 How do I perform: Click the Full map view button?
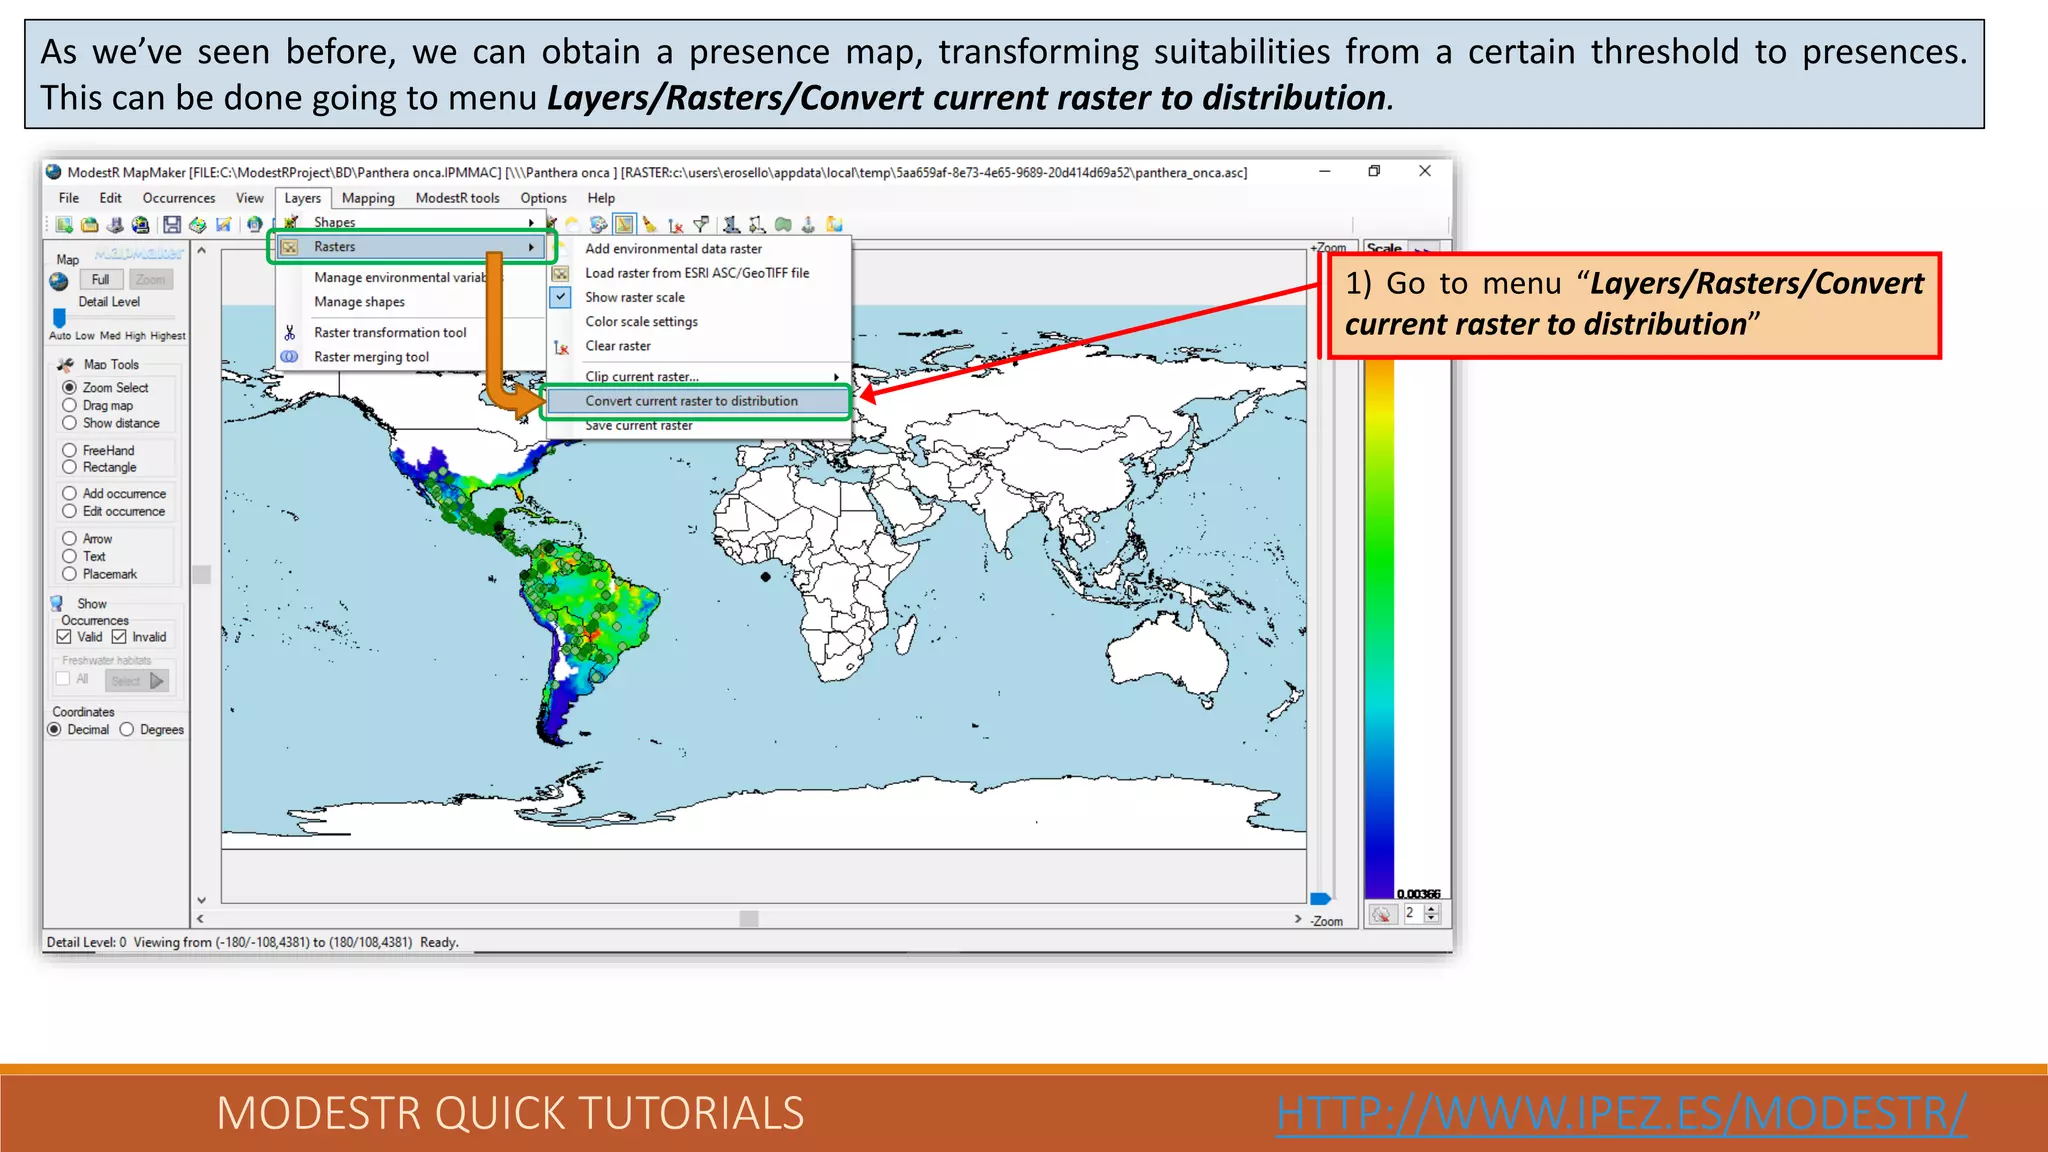tap(101, 280)
